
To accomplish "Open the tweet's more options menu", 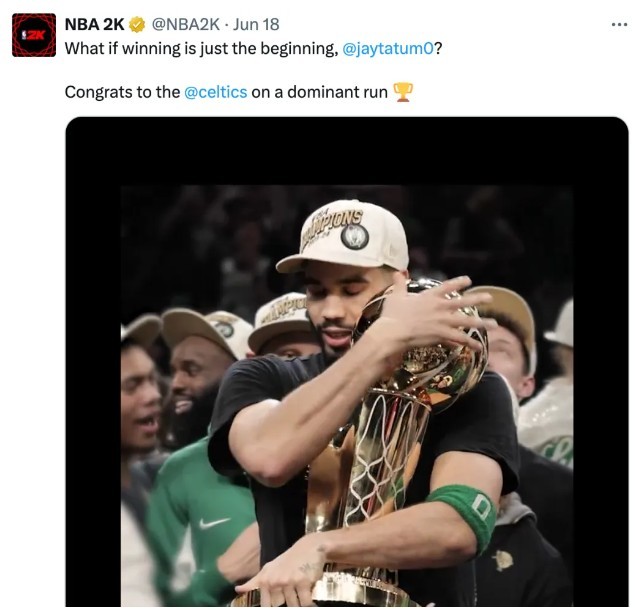I will [619, 24].
